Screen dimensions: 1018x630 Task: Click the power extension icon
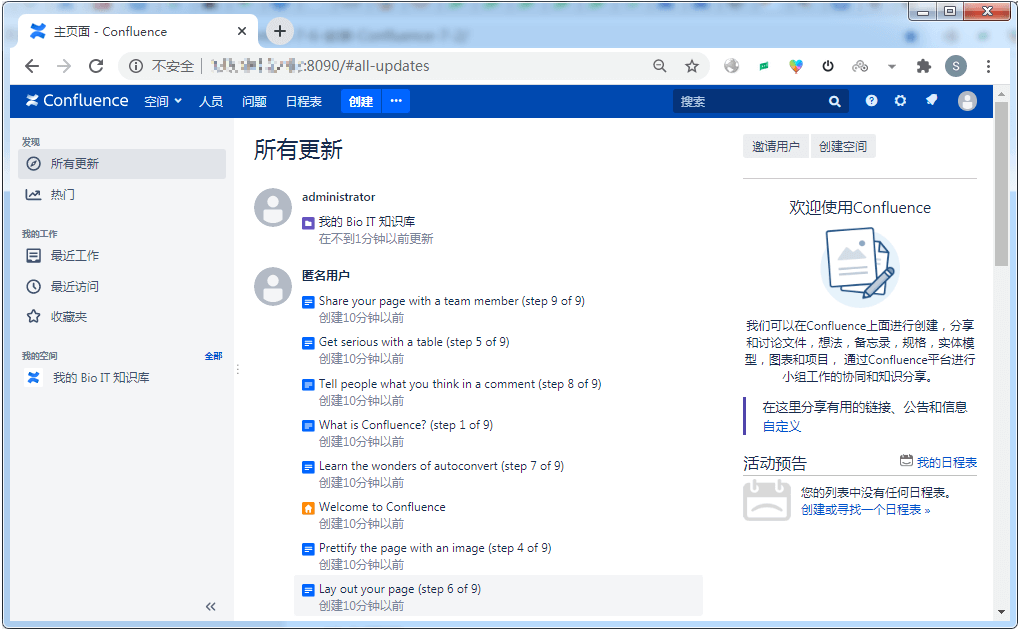coord(828,66)
